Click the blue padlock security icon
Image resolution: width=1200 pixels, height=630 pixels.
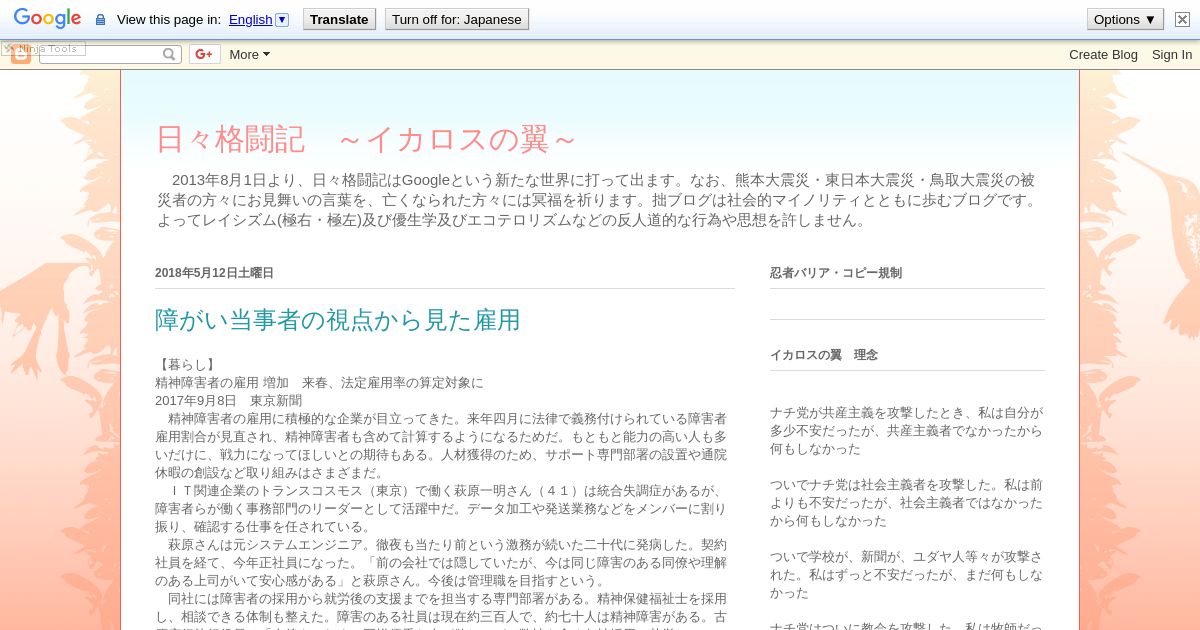pyautogui.click(x=100, y=19)
